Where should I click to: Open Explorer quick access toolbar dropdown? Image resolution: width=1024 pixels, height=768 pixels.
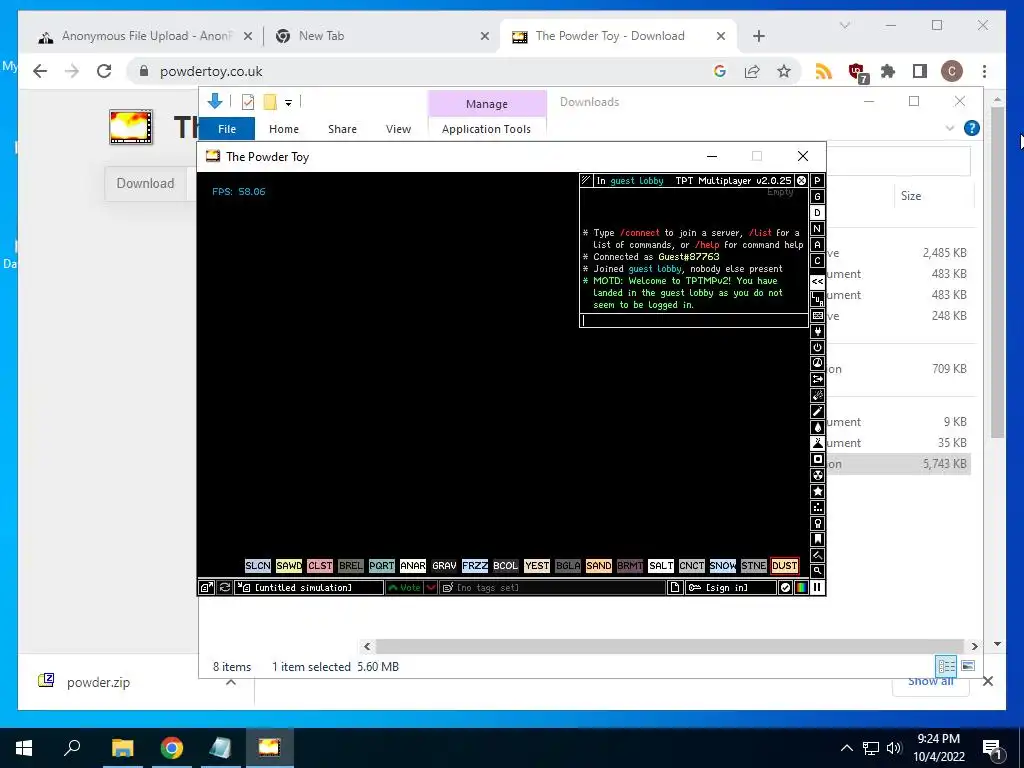coord(288,102)
